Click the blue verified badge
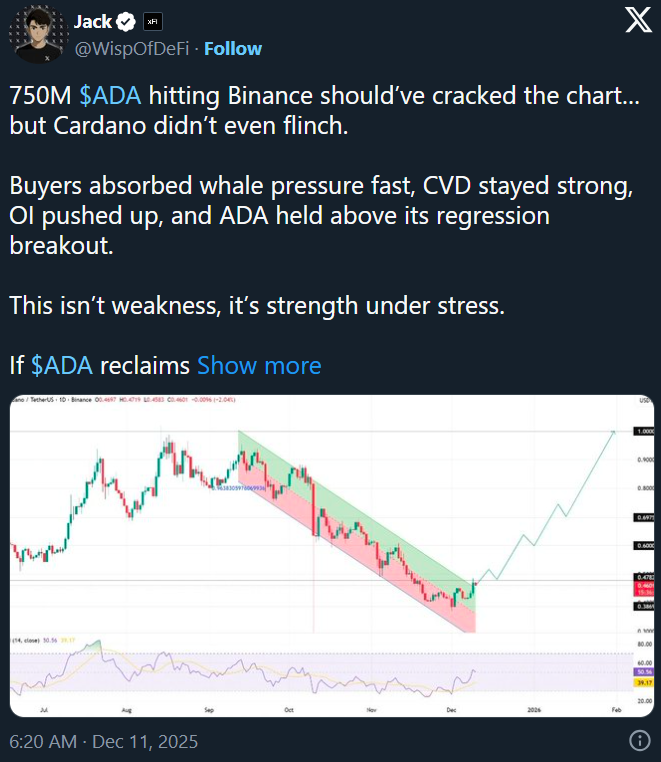661x762 pixels. click(128, 21)
